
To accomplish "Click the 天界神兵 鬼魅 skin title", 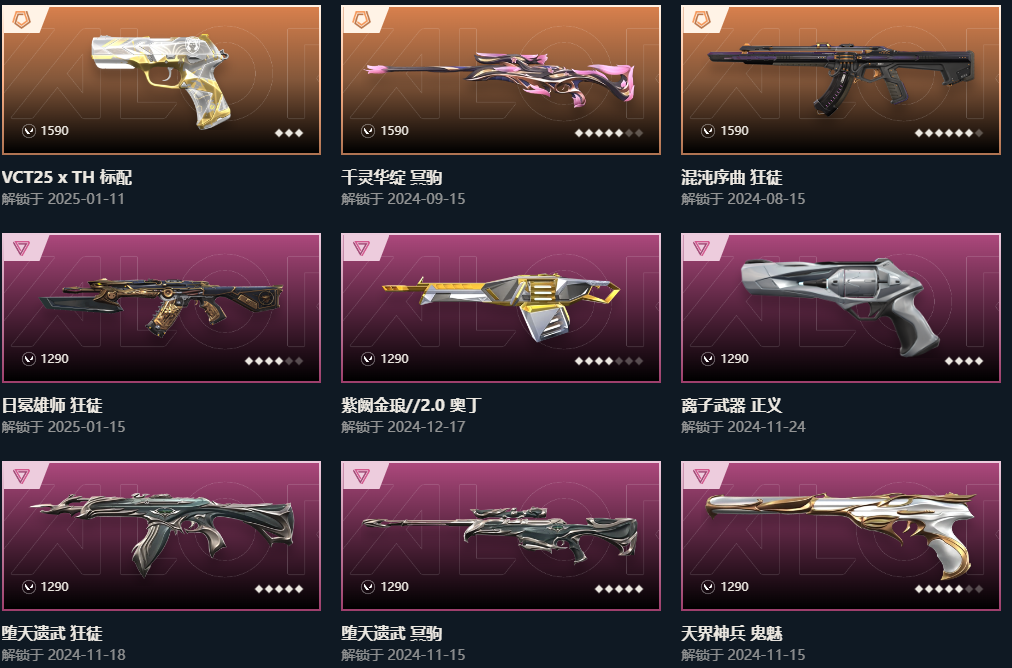I will click(732, 633).
